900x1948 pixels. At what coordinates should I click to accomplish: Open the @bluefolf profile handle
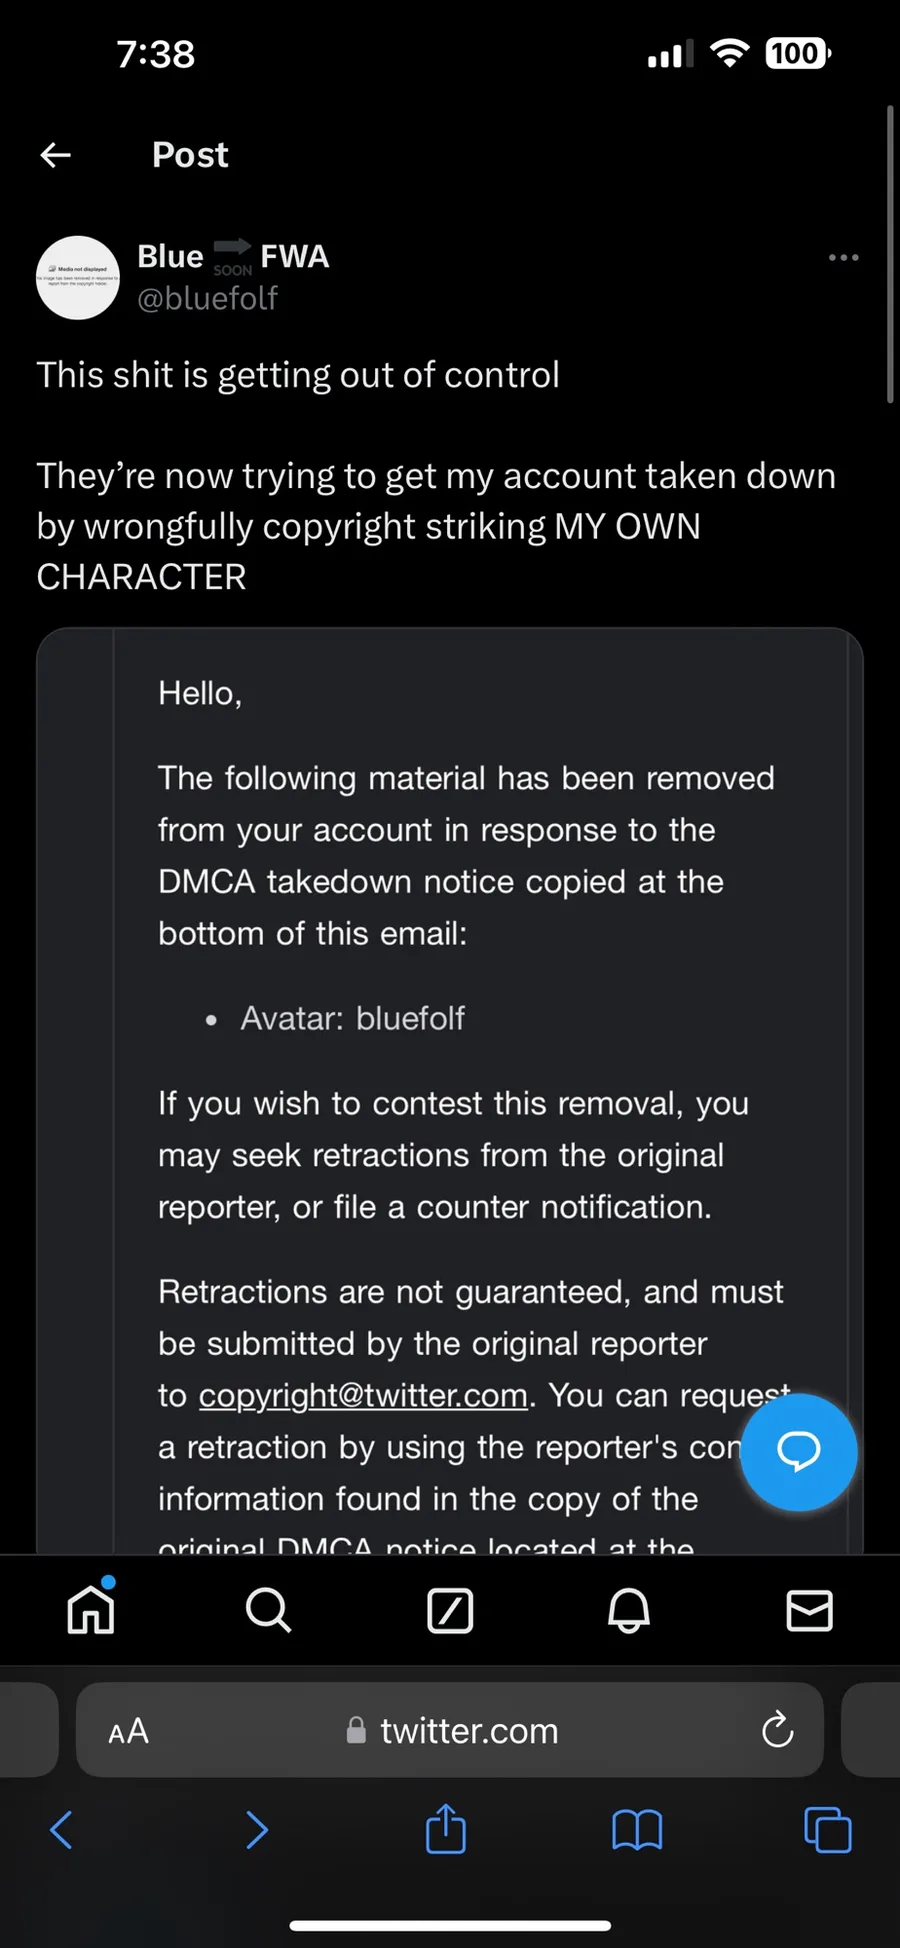[x=207, y=298]
